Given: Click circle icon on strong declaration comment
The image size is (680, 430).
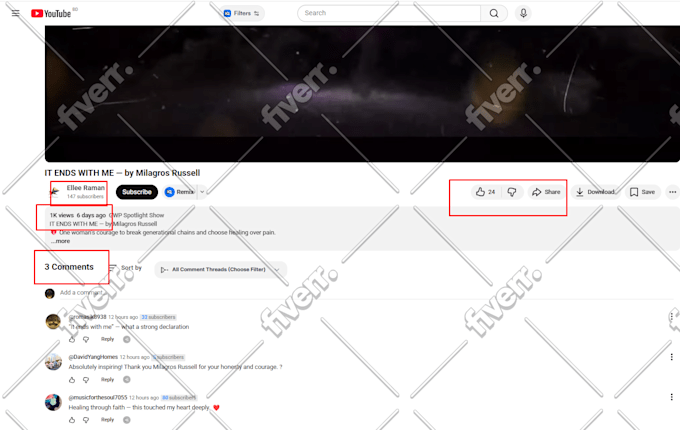Looking at the screenshot, I should coord(127,339).
